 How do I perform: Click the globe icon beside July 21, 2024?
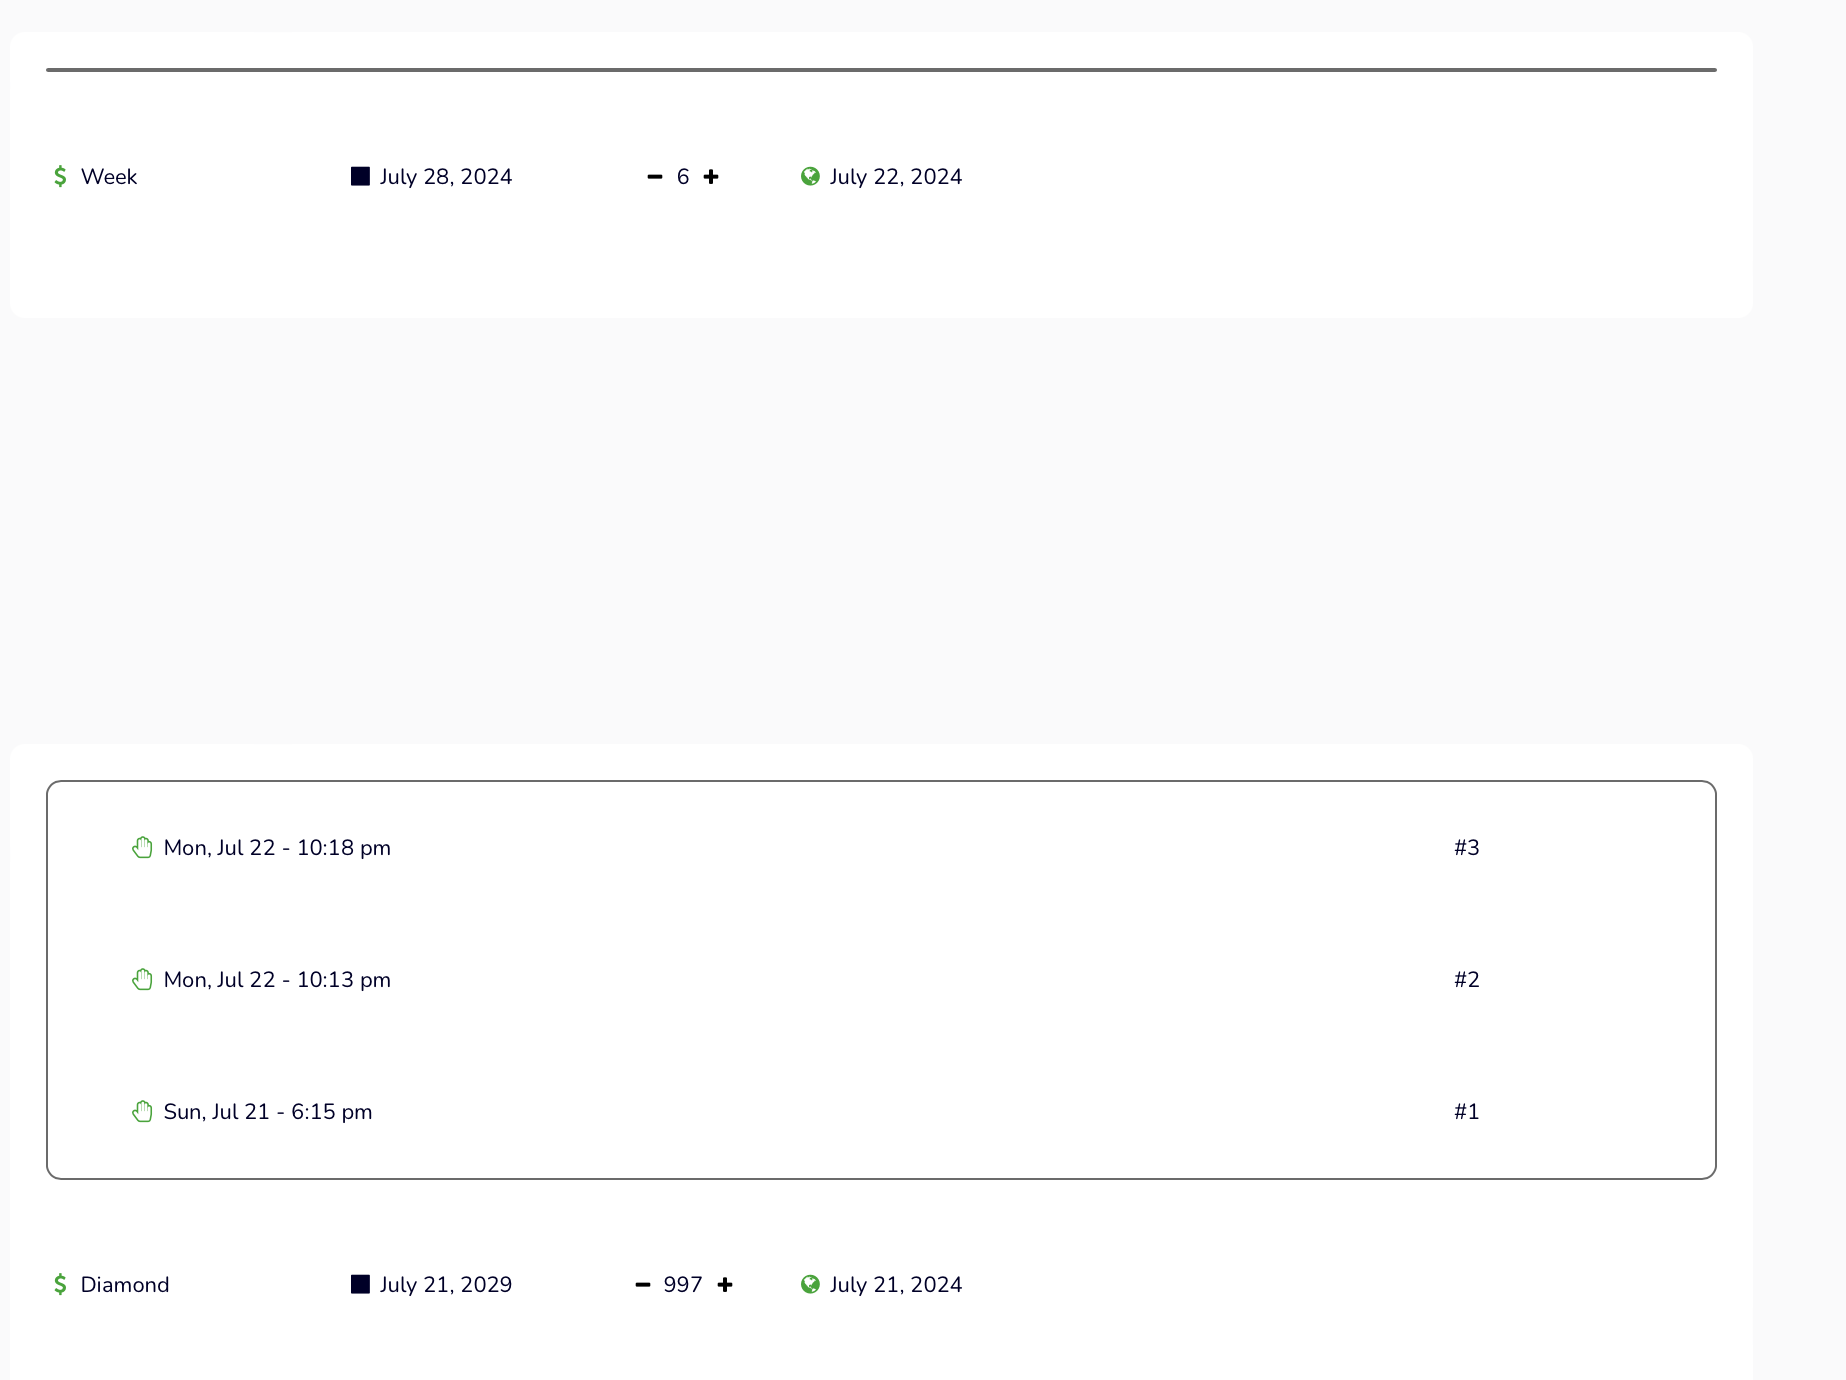(810, 1285)
